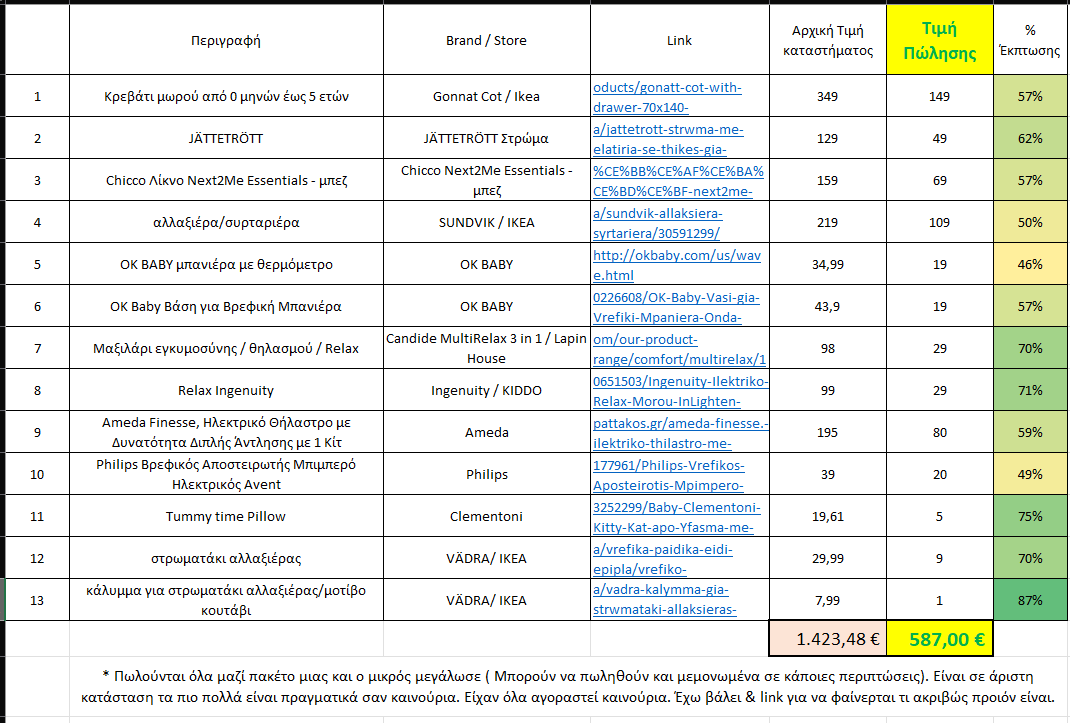This screenshot has height=723, width=1070.
Task: Select the original price cell '349'
Action: pos(828,96)
